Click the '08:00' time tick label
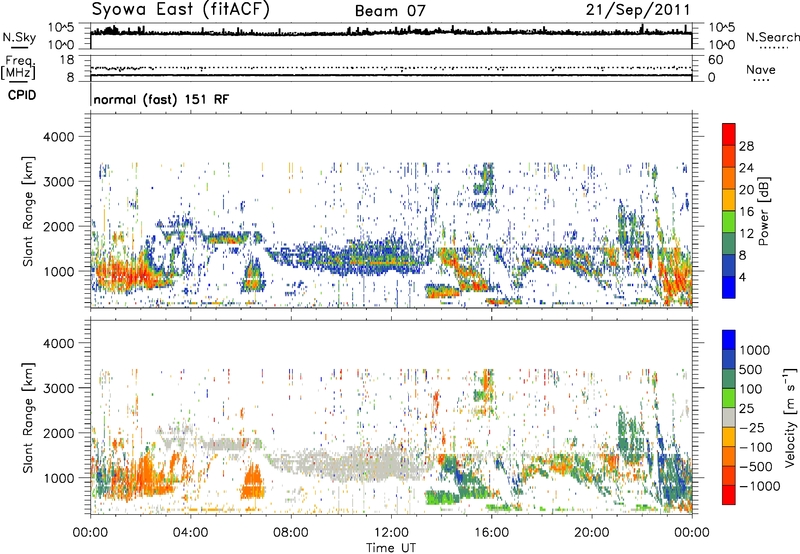Image resolution: width=800 pixels, height=554 pixels. [291, 533]
